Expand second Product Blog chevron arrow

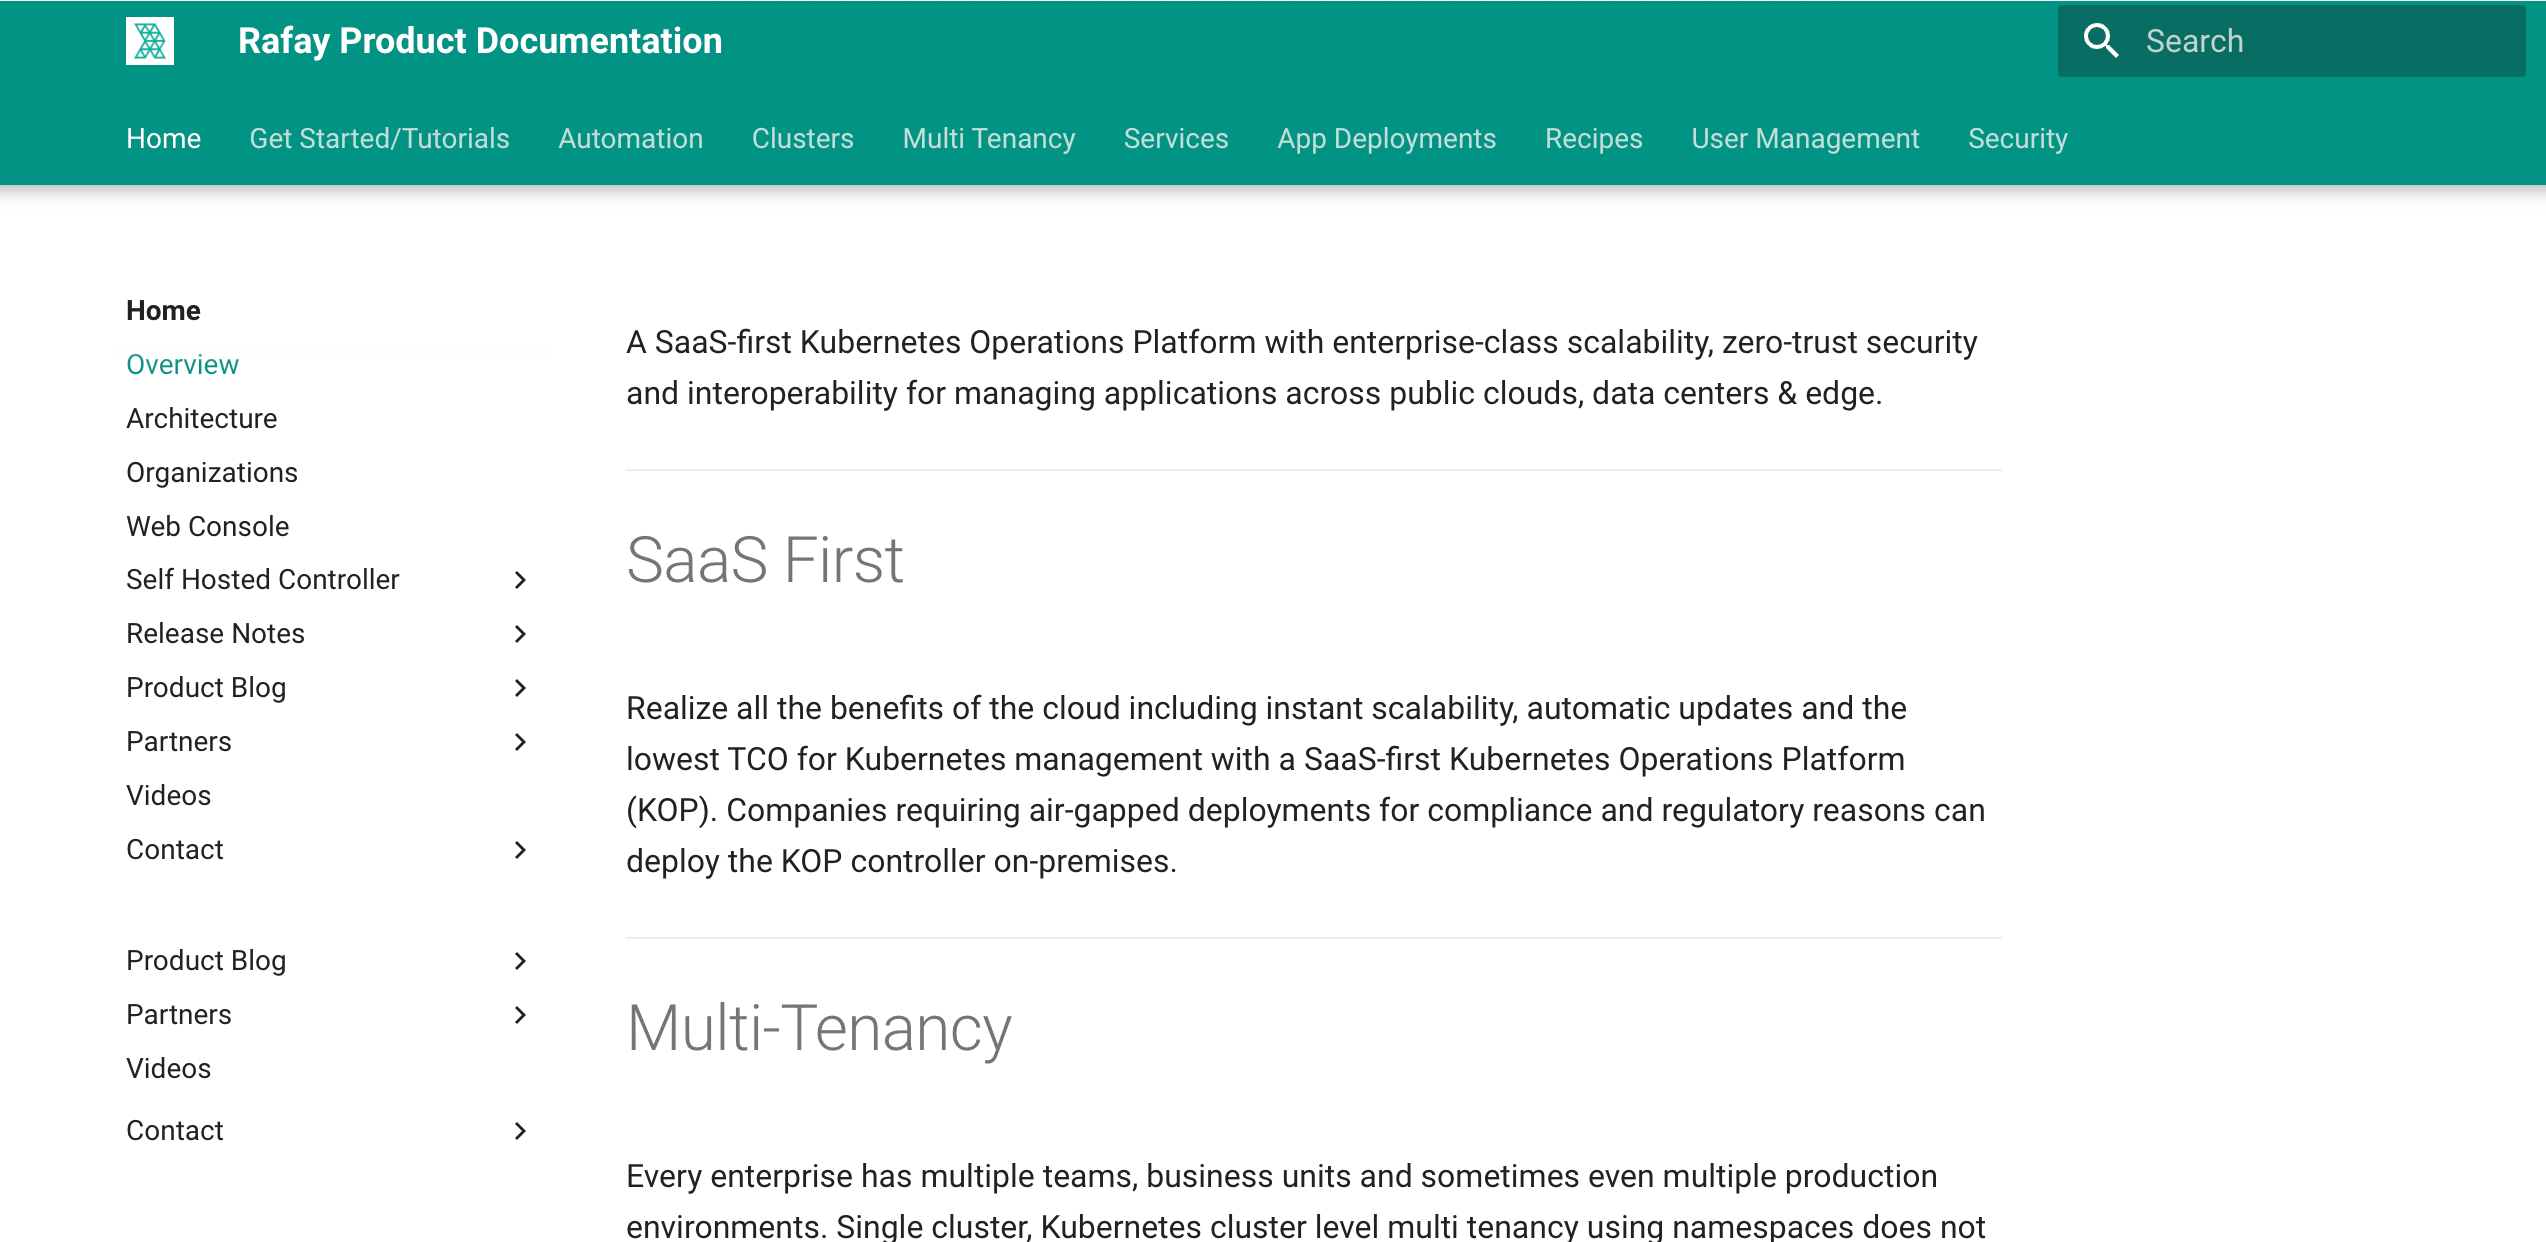coord(520,961)
